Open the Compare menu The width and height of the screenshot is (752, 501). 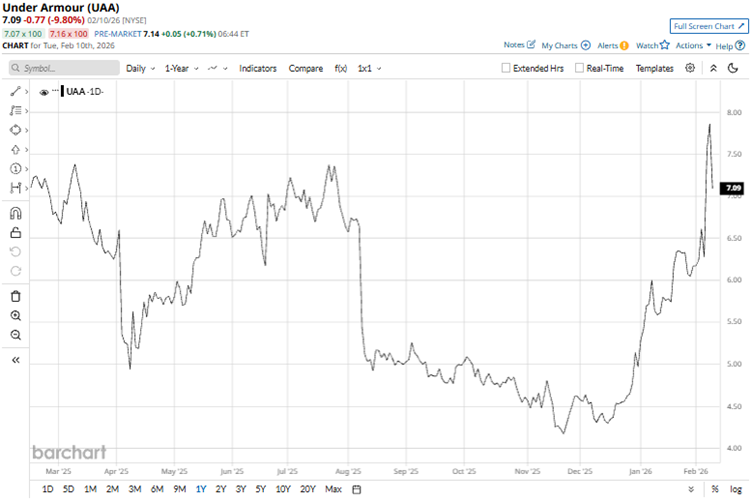pyautogui.click(x=306, y=69)
